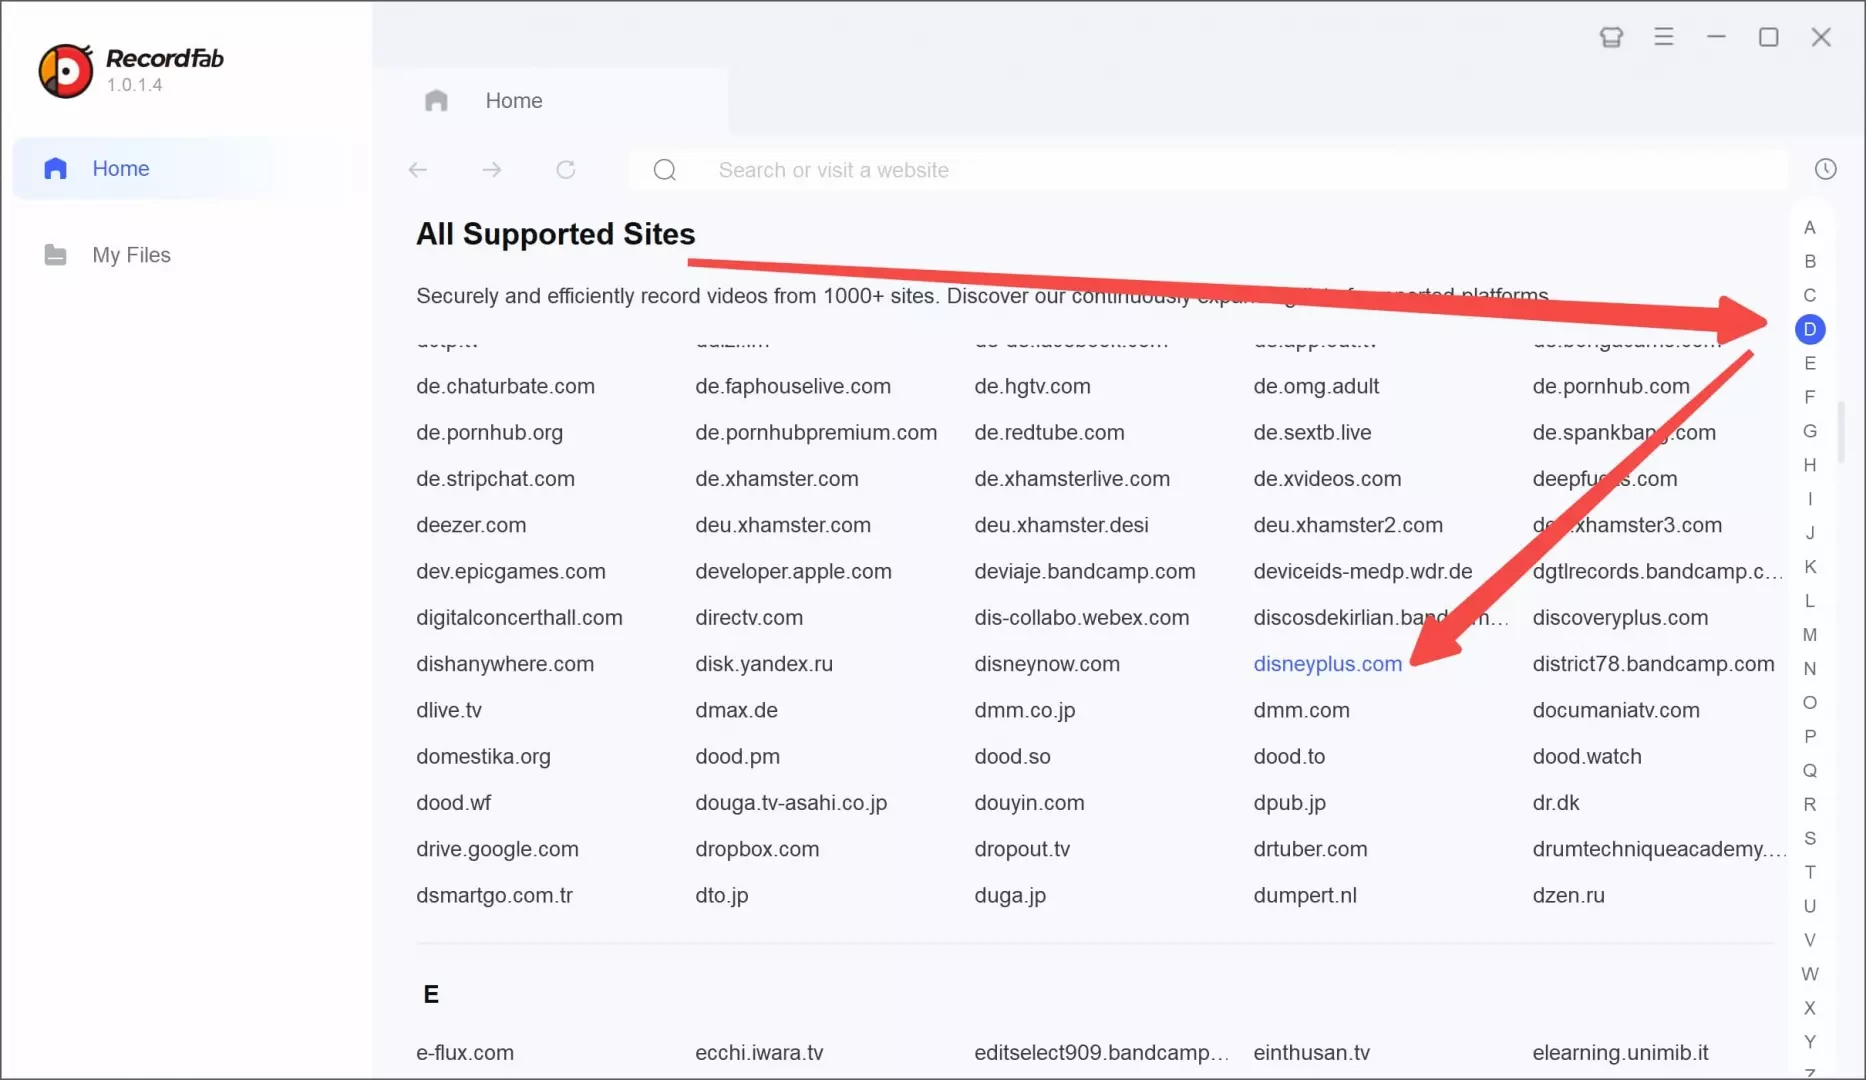Open dropbox.com link
1866x1080 pixels.
(757, 849)
